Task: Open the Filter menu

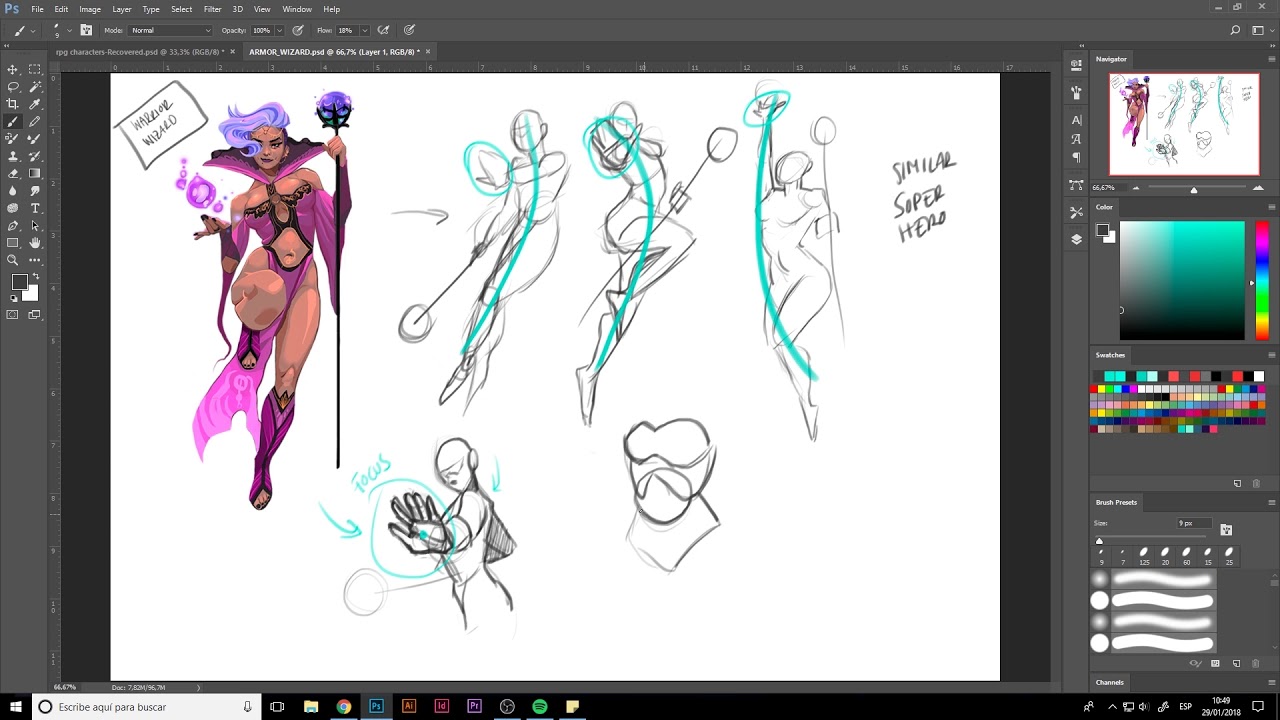Action: pyautogui.click(x=212, y=9)
